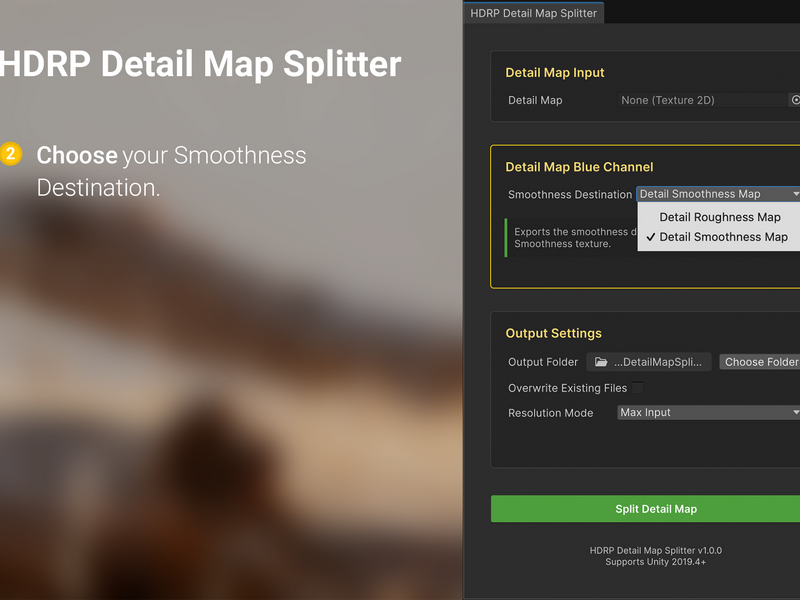Expand the Resolution Mode dropdown showing Max Input

[x=708, y=412]
